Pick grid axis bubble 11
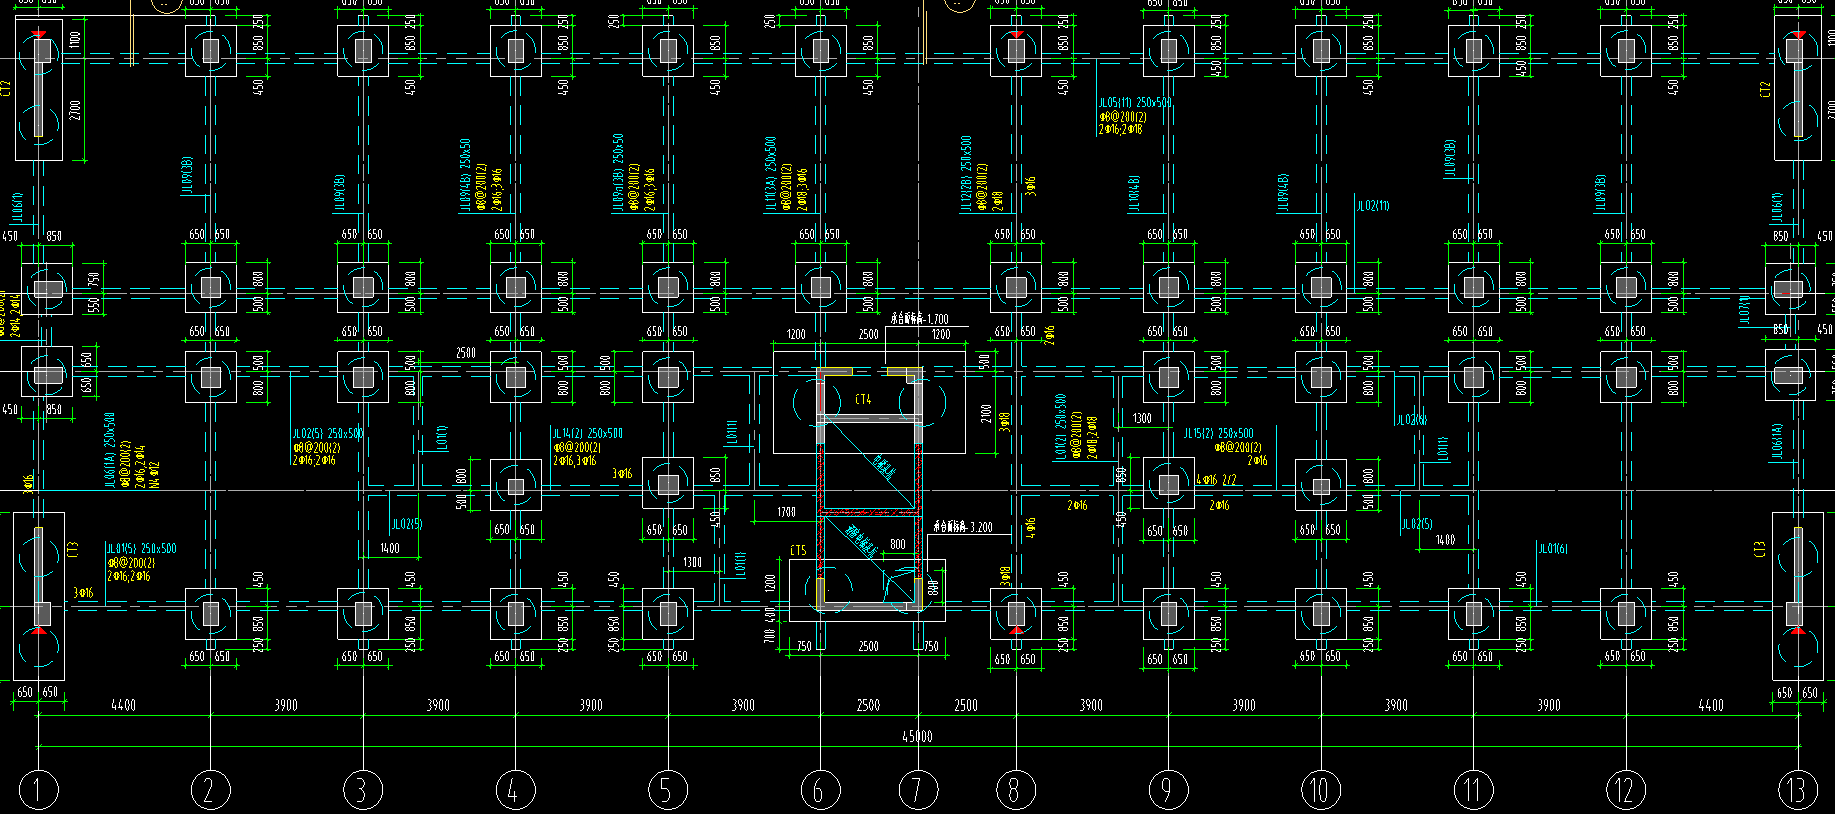1835x814 pixels. [x=1473, y=790]
